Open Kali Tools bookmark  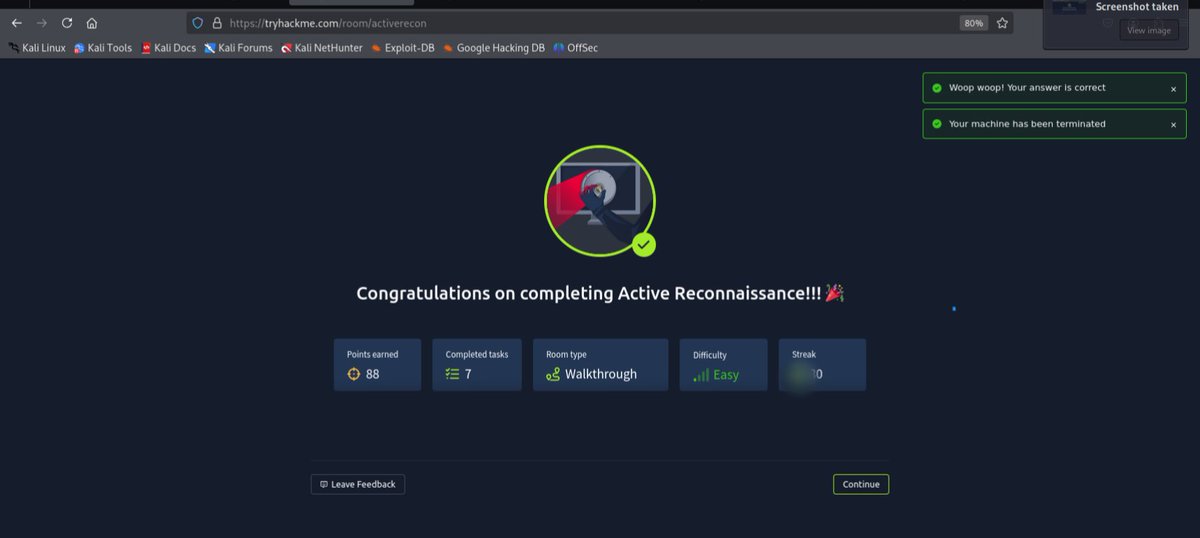tap(103, 47)
